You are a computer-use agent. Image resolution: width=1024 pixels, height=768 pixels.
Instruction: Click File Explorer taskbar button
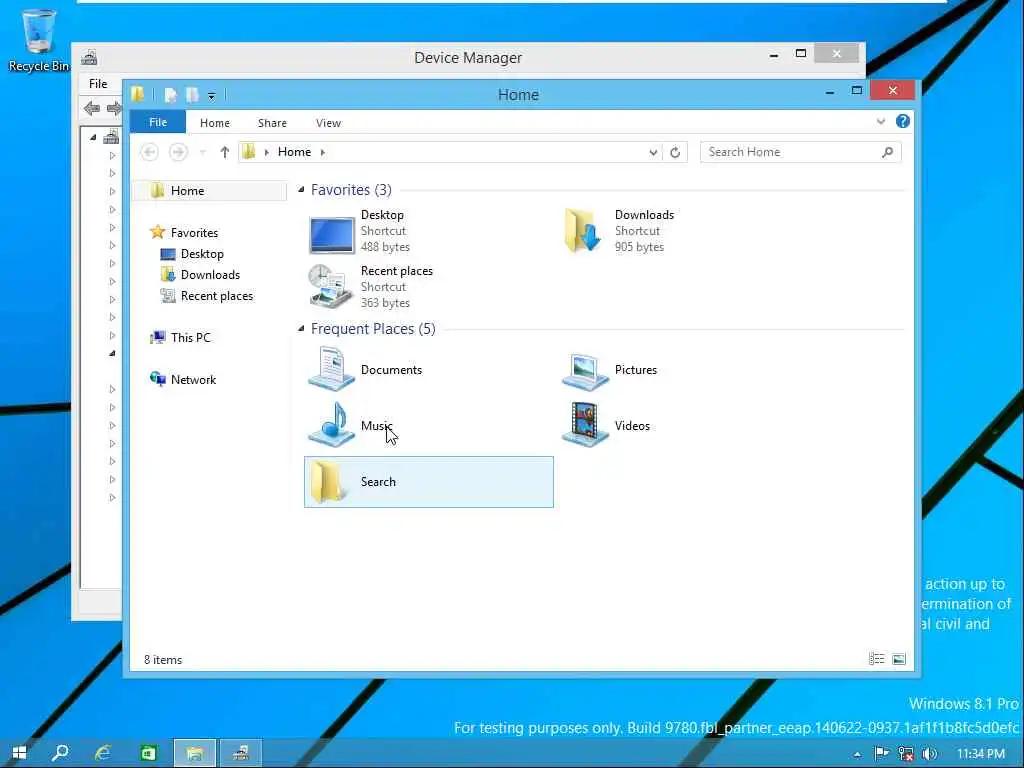195,753
